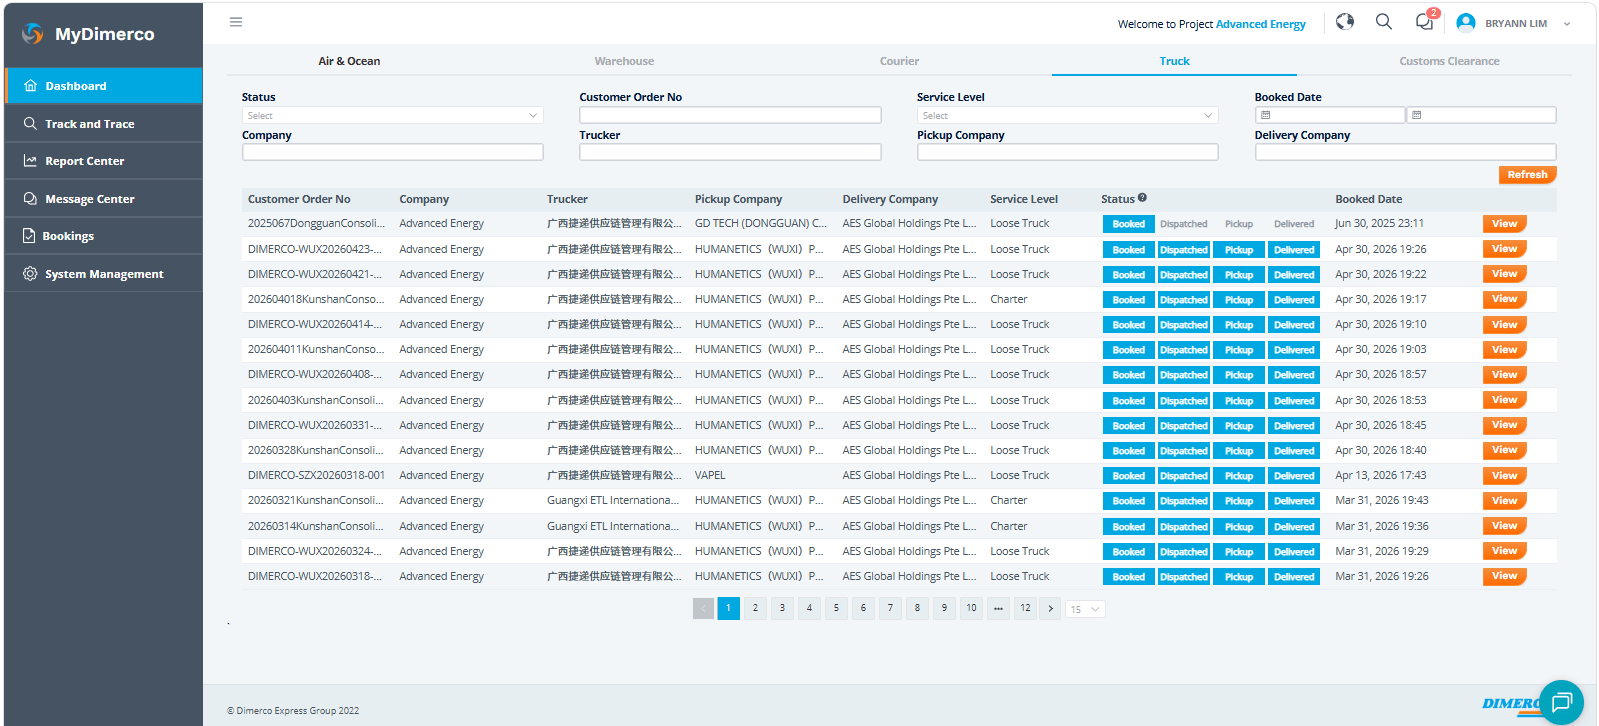Screen dimensions: 1599x726
Task: Click order DIMERCO-WUX20260408 cell
Action: tap(315, 375)
